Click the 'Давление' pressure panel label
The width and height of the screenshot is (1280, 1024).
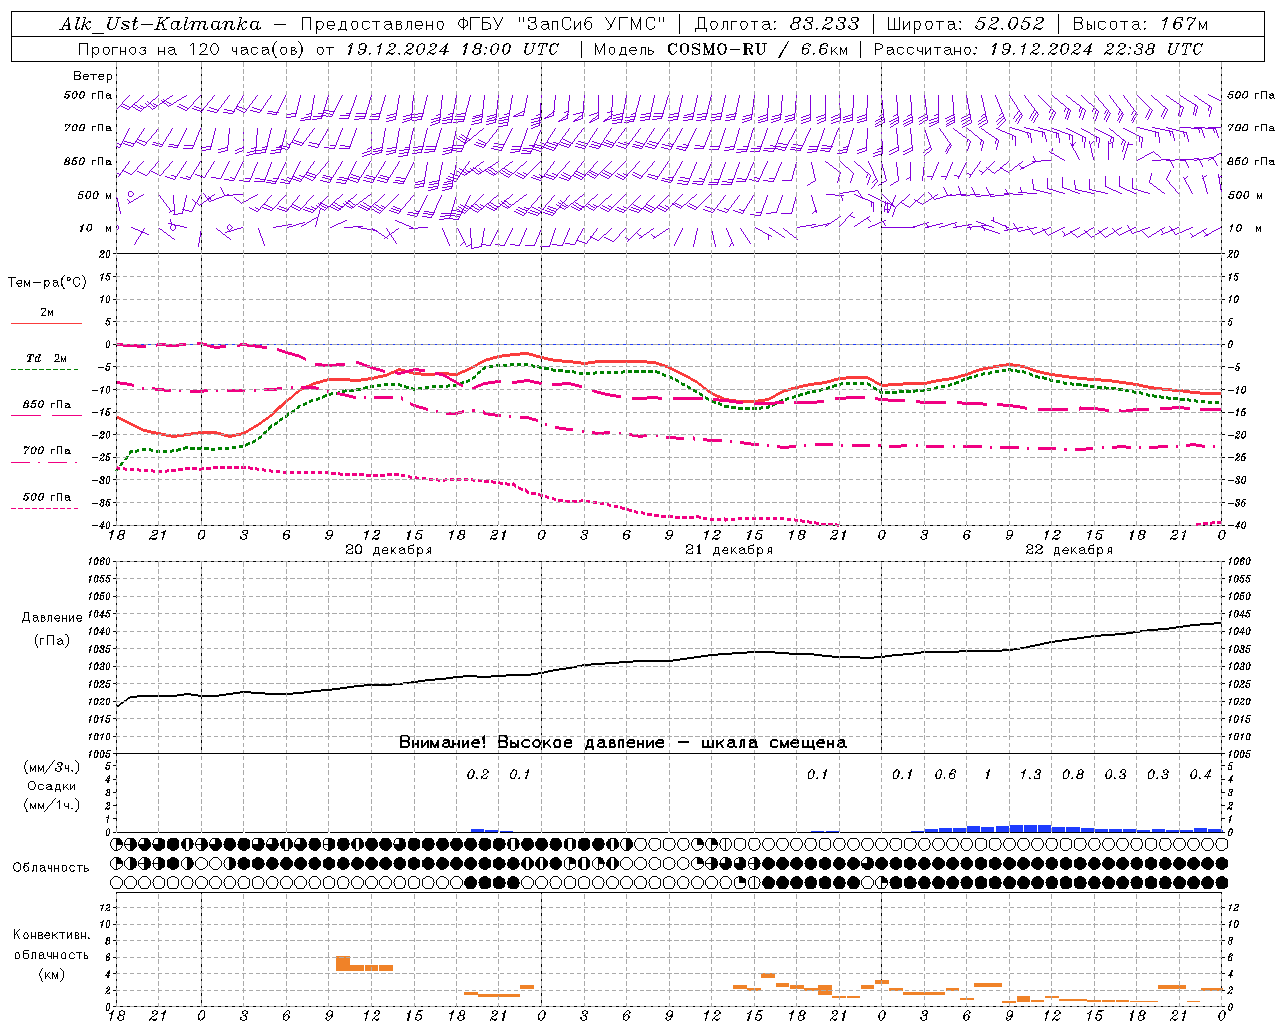[x=52, y=618]
